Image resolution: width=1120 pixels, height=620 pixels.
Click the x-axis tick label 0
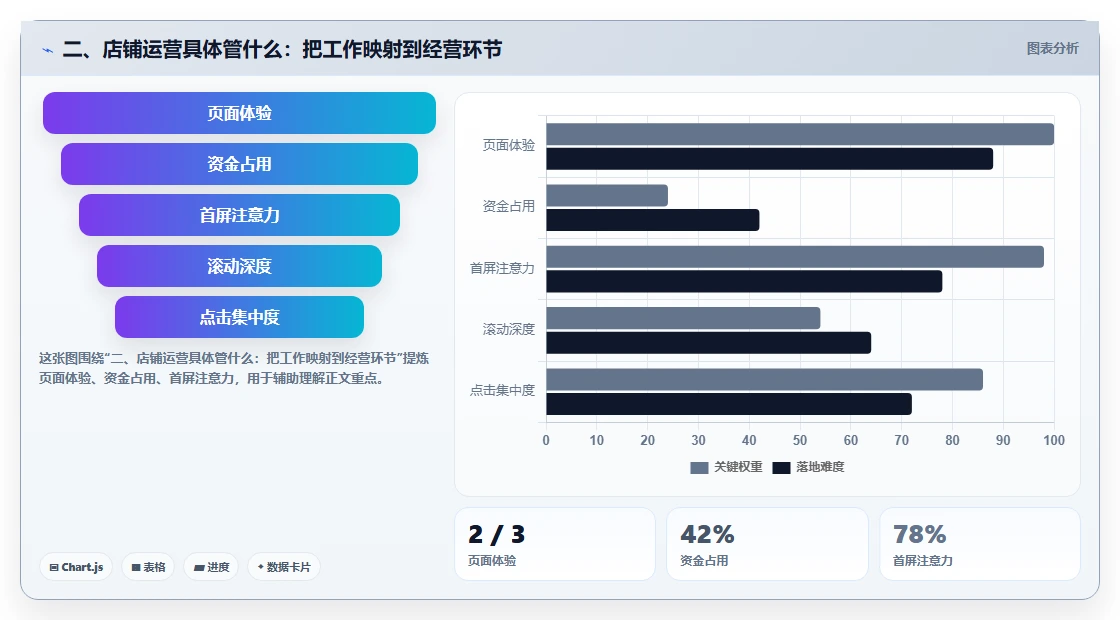[546, 441]
